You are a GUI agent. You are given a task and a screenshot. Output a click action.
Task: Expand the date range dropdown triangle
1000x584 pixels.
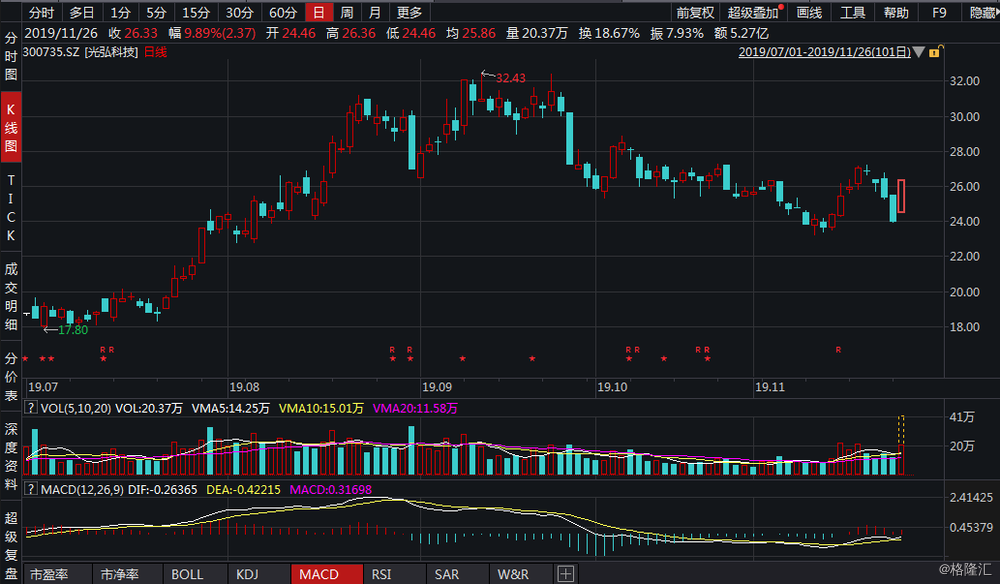point(918,52)
